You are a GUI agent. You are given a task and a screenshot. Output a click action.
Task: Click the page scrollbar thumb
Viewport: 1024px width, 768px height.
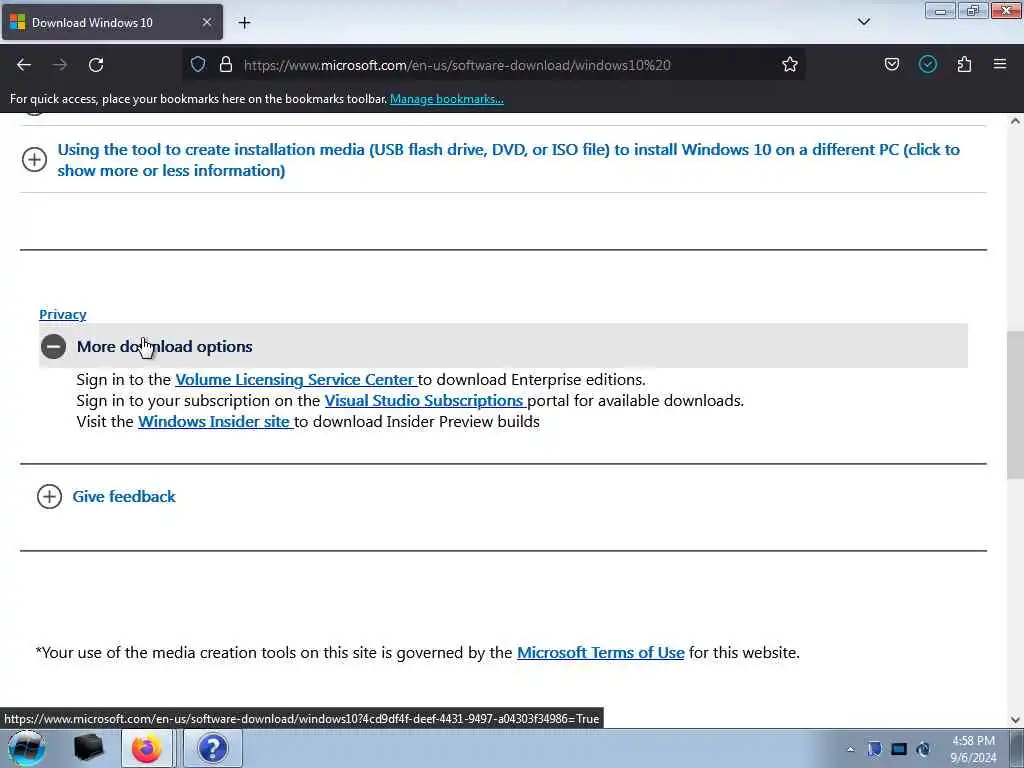coord(1015,405)
